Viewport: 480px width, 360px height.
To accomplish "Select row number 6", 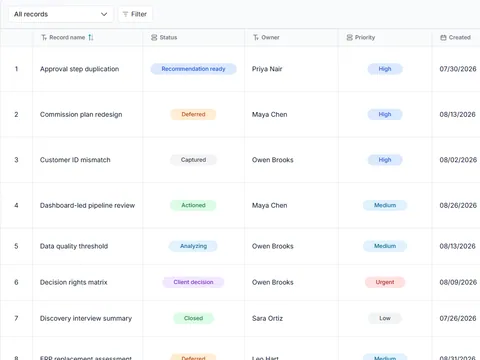I will (16, 282).
